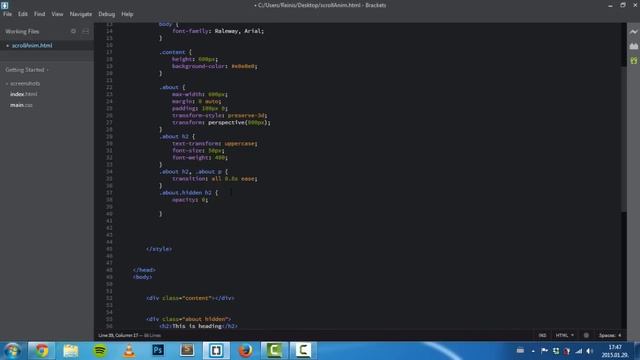This screenshot has height=360, width=640.
Task: Open Firefox from the taskbar
Action: (x=245, y=350)
